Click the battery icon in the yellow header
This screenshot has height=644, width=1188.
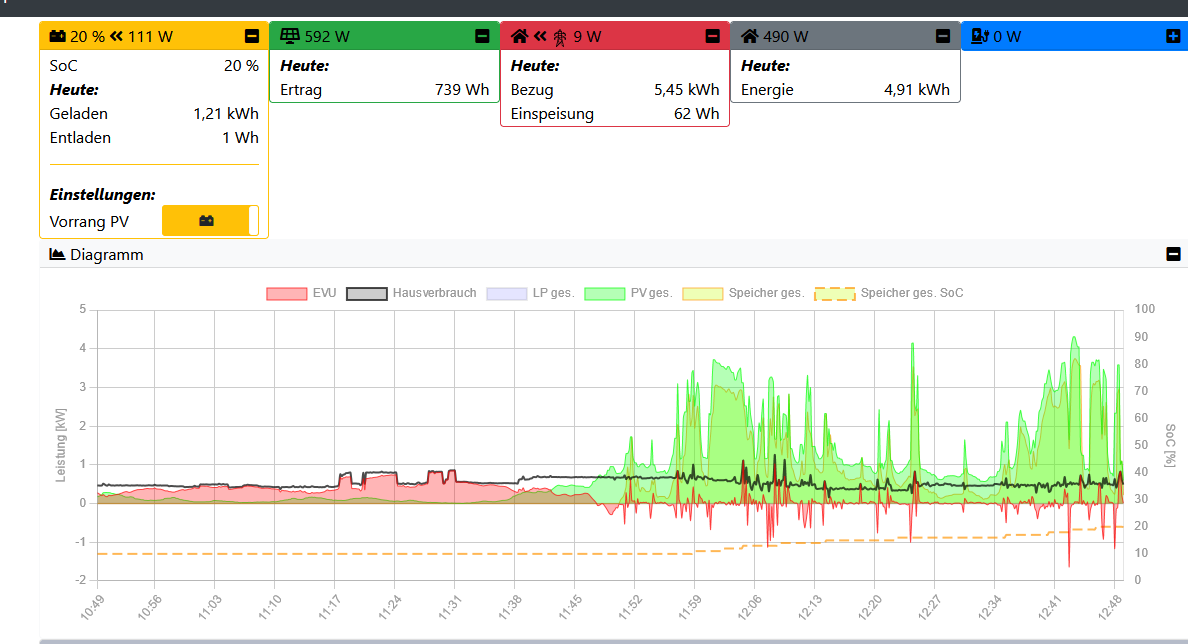pyautogui.click(x=58, y=37)
